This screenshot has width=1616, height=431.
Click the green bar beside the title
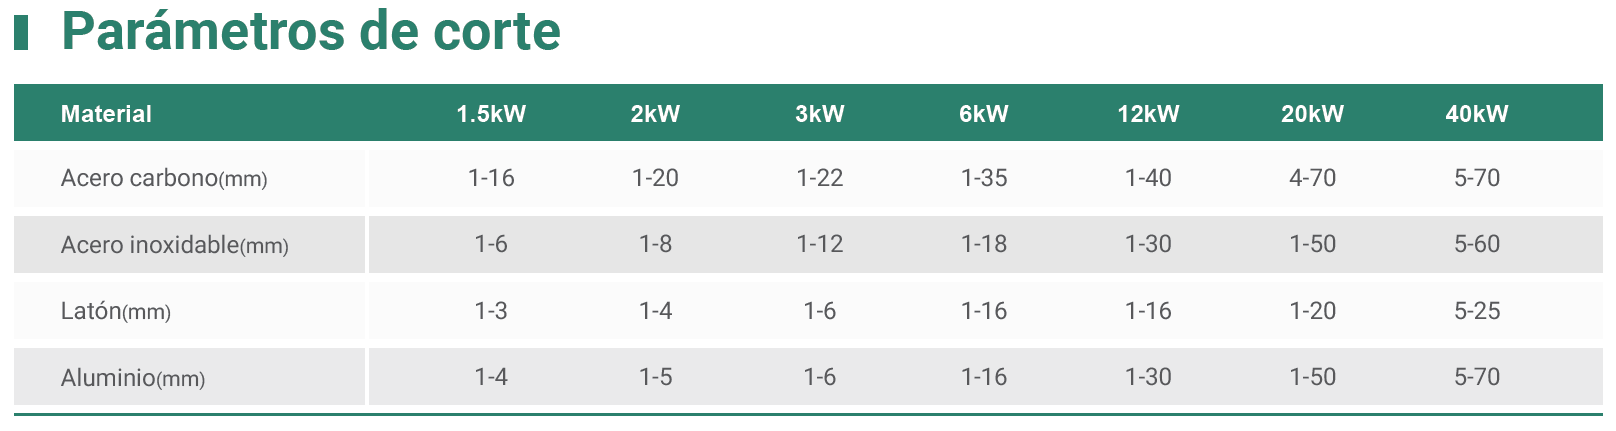coord(20,33)
